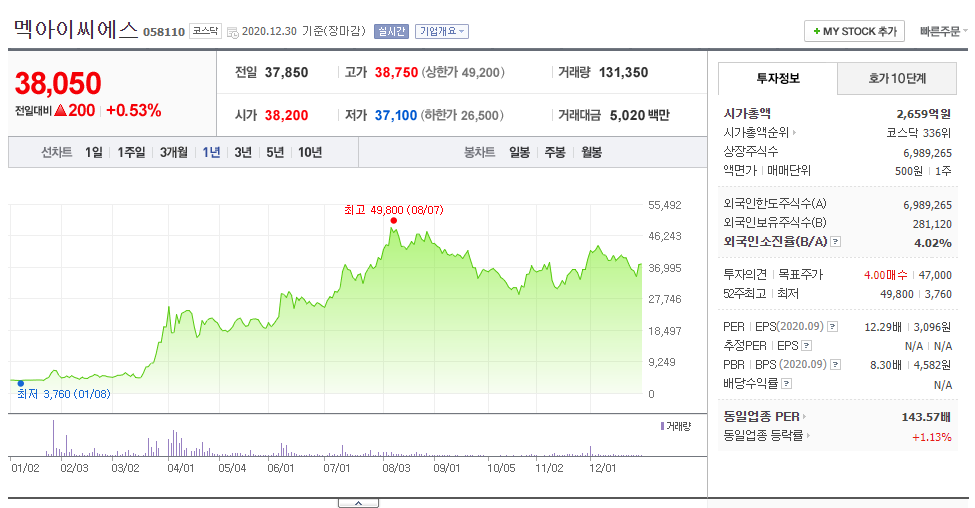
Task: Open the 기업개요 dropdown
Action: [442, 31]
